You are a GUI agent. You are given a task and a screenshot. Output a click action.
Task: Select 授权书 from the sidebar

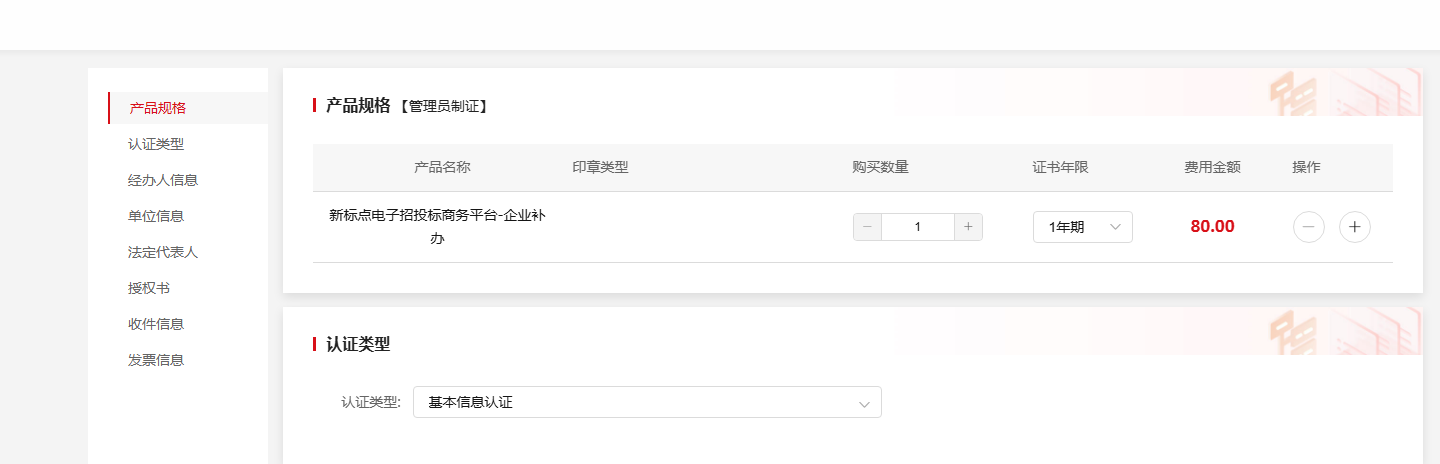pyautogui.click(x=149, y=288)
